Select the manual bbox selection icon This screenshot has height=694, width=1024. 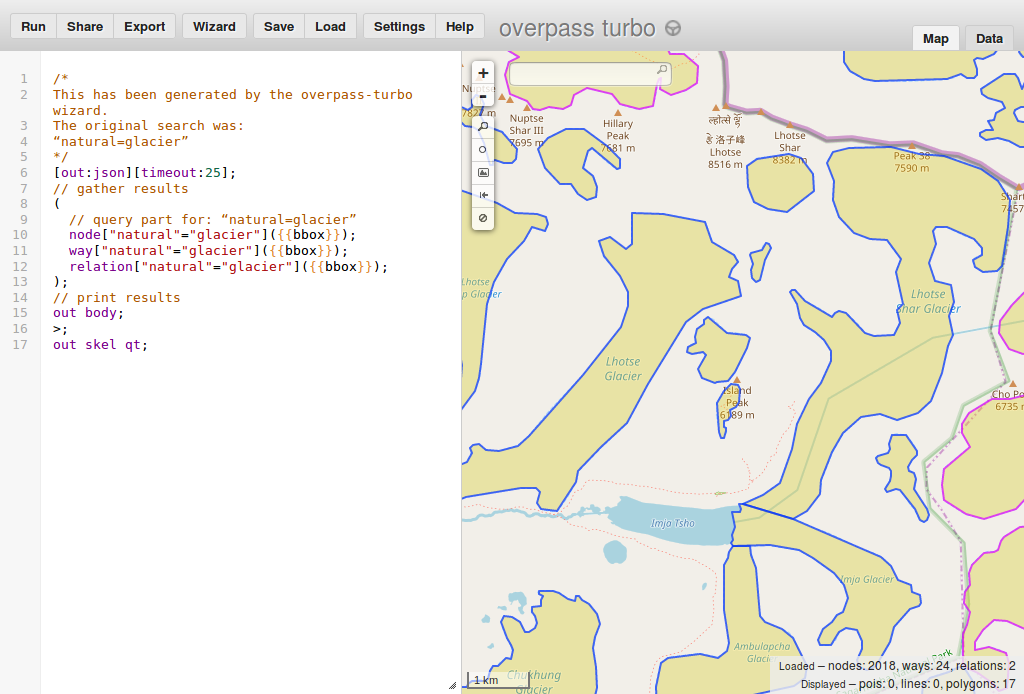[x=483, y=150]
